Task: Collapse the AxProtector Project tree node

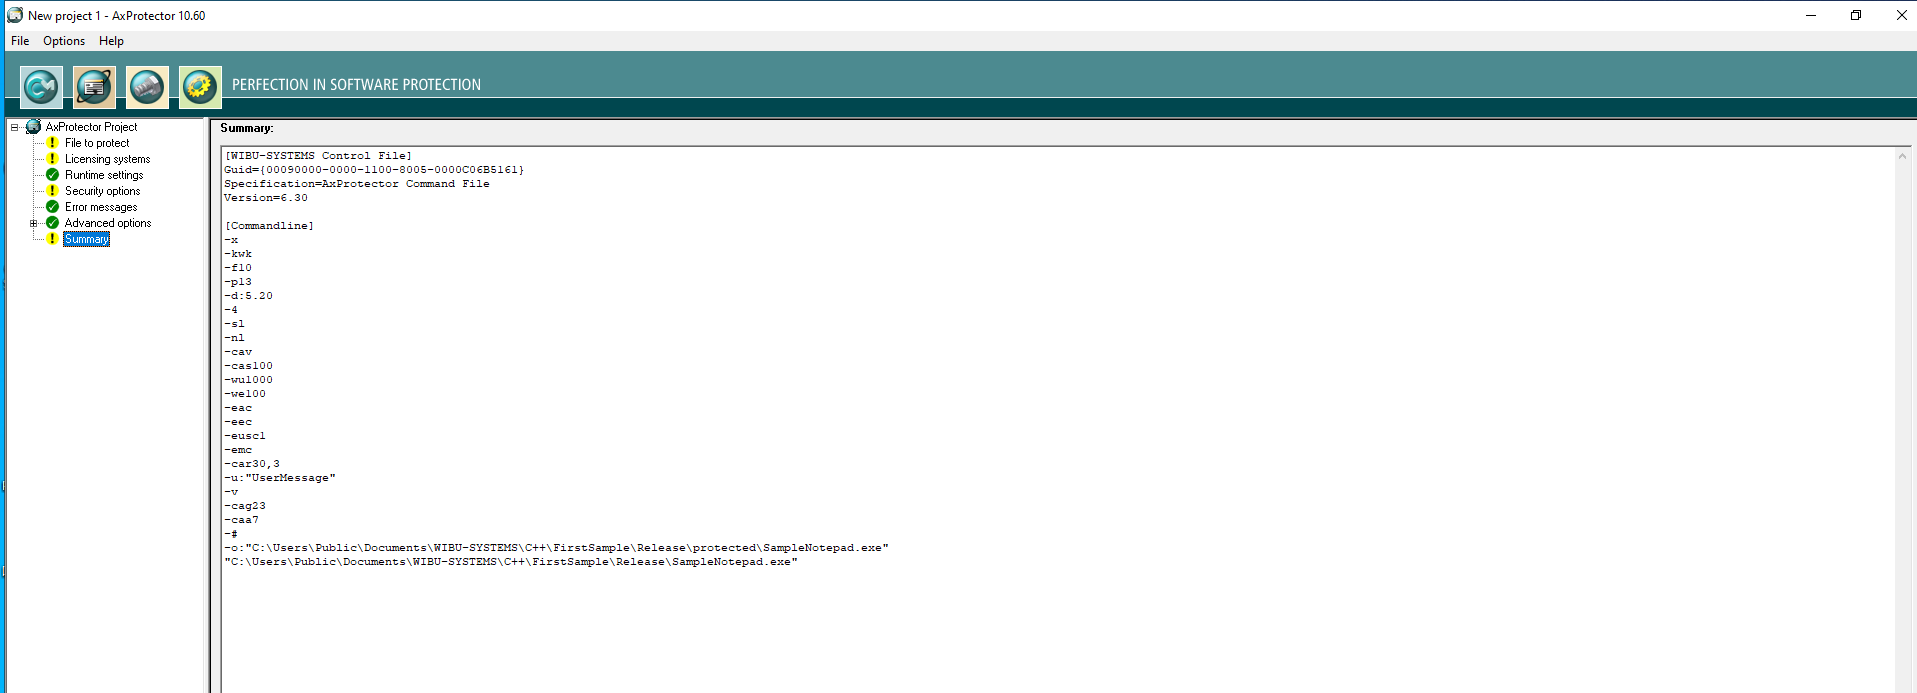Action: coord(14,127)
